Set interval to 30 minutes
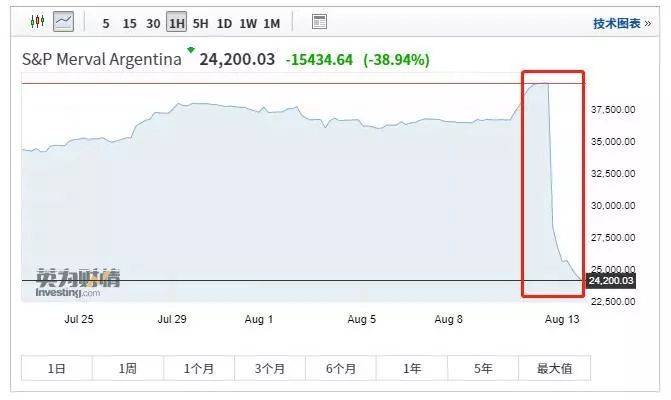Image resolution: width=671 pixels, height=400 pixels. pos(153,22)
